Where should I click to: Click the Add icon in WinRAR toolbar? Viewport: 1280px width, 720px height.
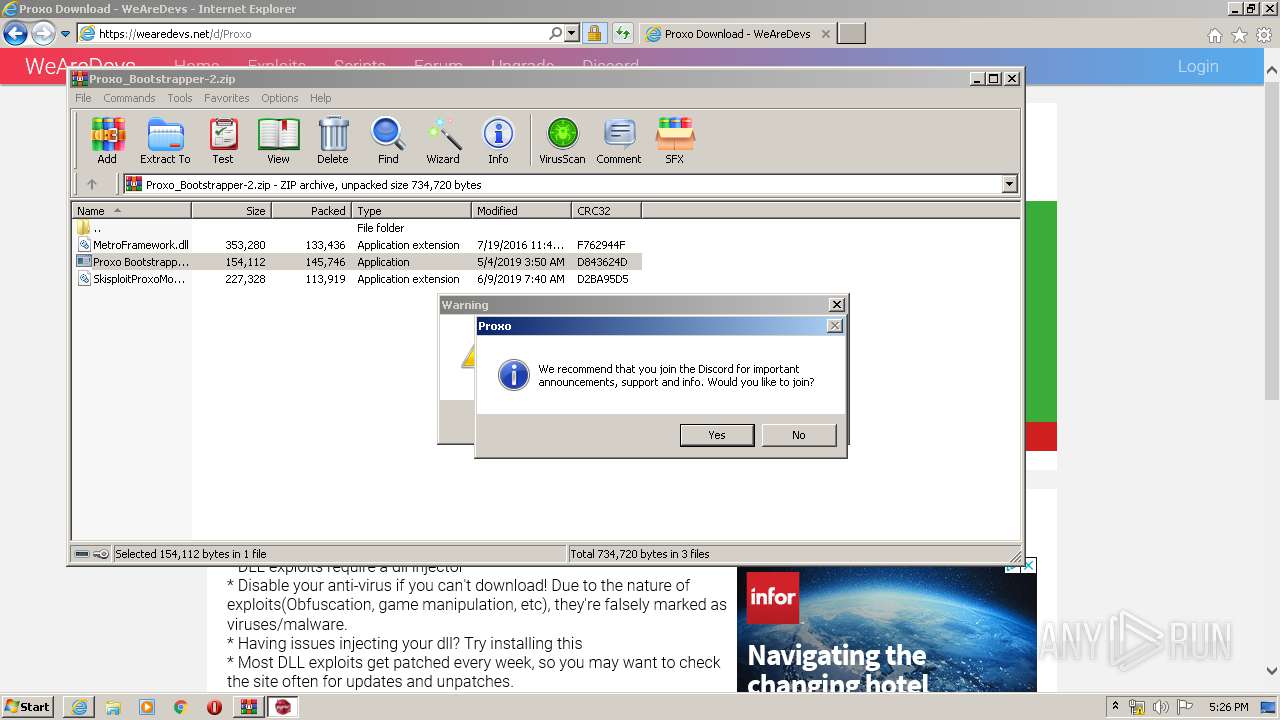[107, 141]
